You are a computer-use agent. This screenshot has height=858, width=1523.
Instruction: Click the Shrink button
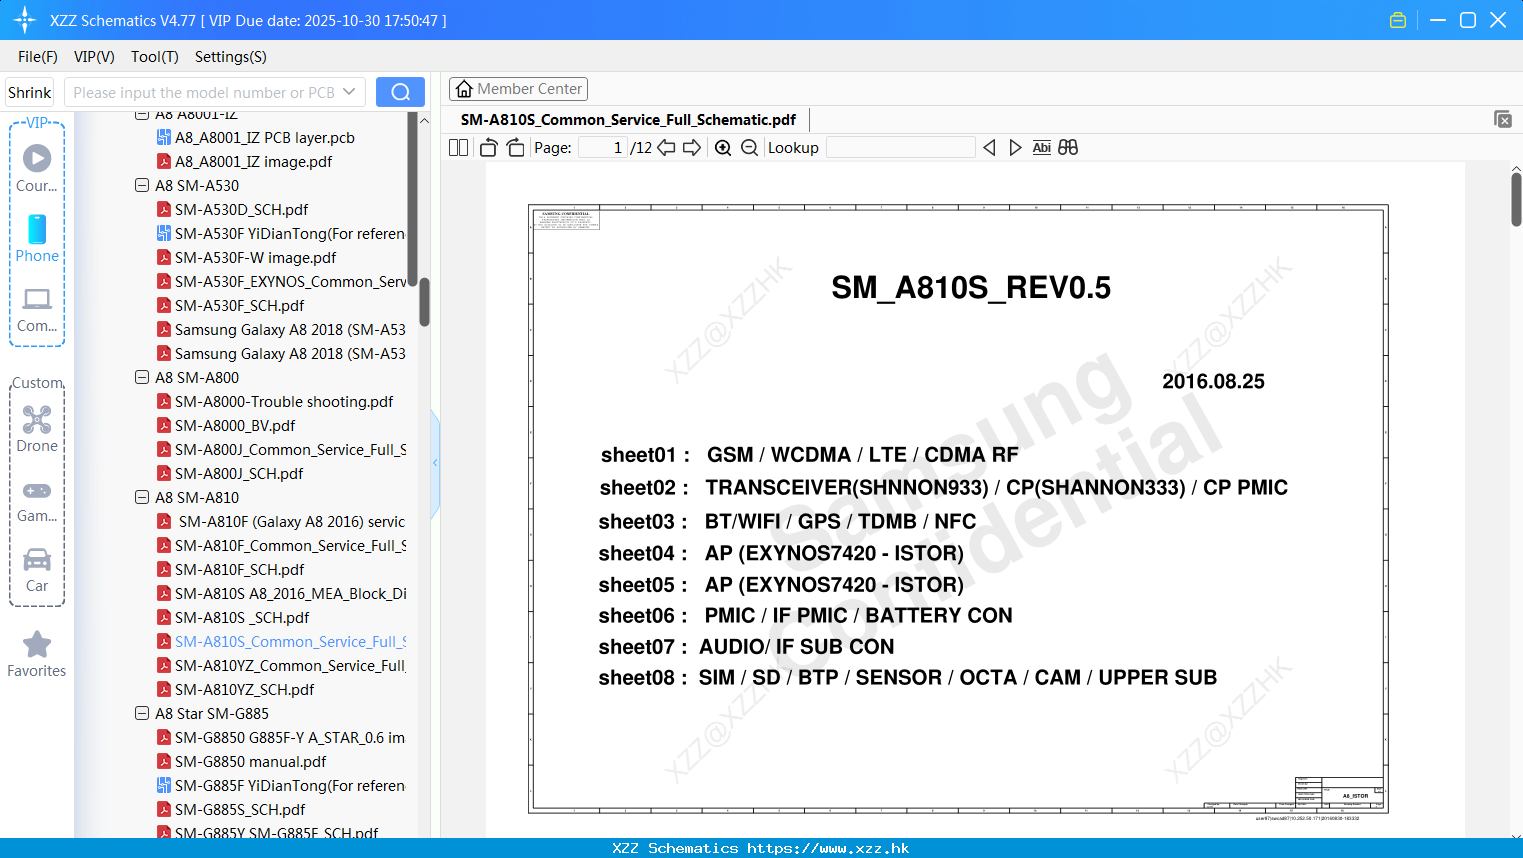(x=30, y=92)
